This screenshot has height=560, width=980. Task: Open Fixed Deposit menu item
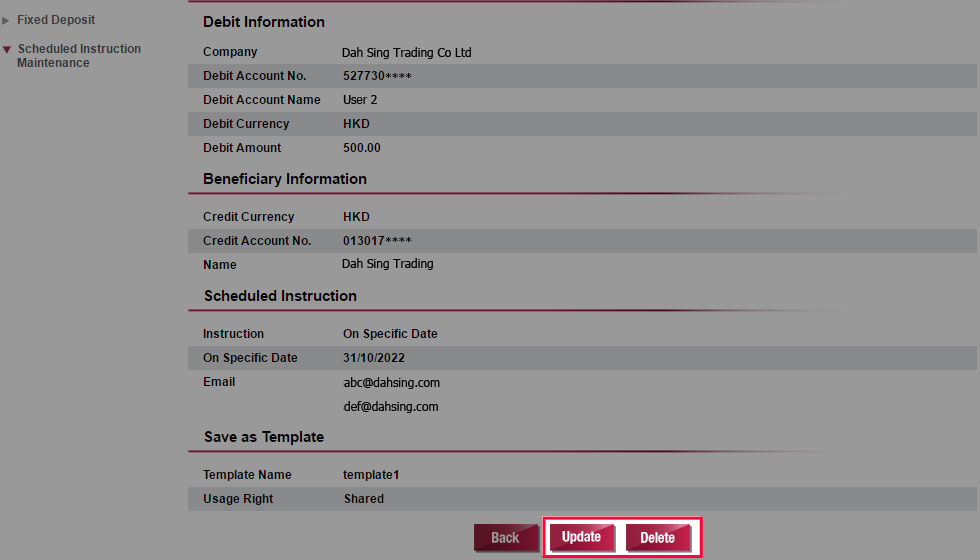tap(56, 20)
